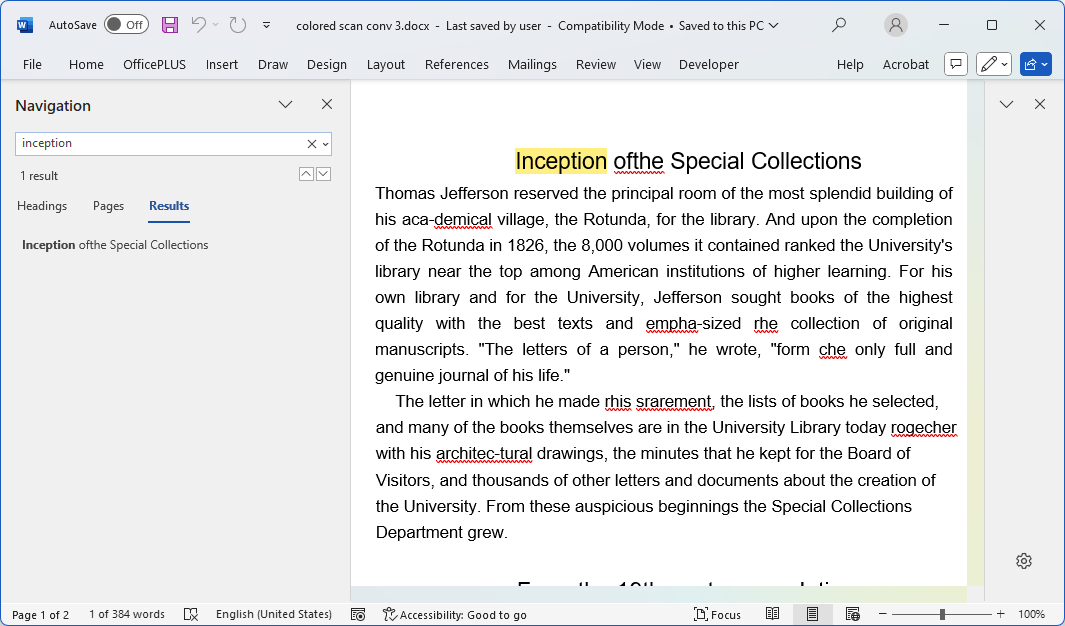The width and height of the screenshot is (1065, 626).
Task: Click the zoom out minus button
Action: pos(882,614)
